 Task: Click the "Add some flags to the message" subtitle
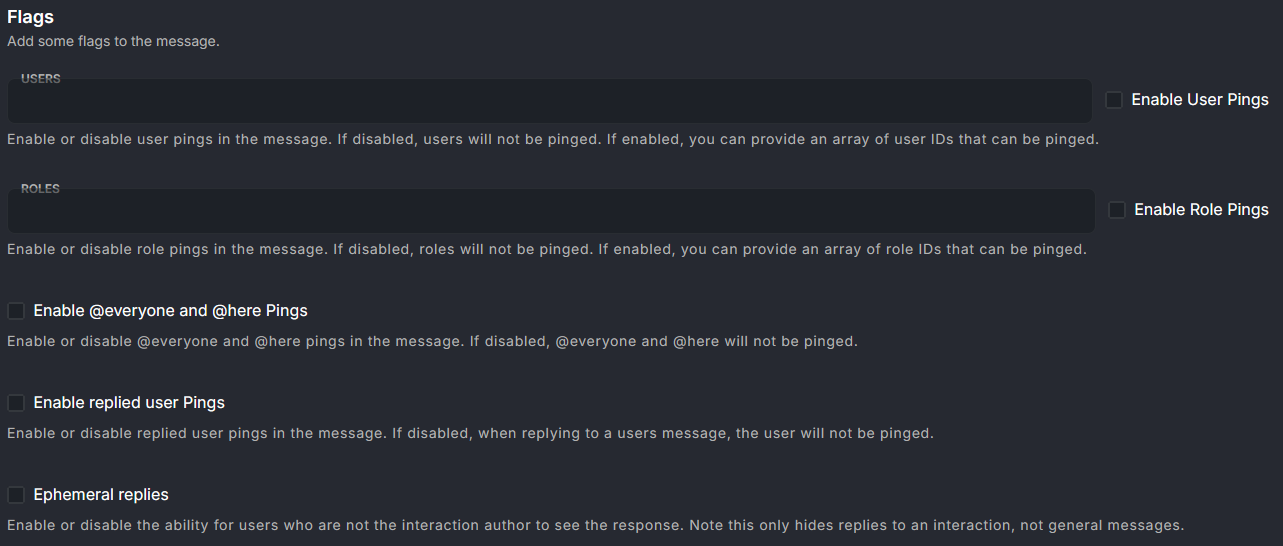(113, 42)
